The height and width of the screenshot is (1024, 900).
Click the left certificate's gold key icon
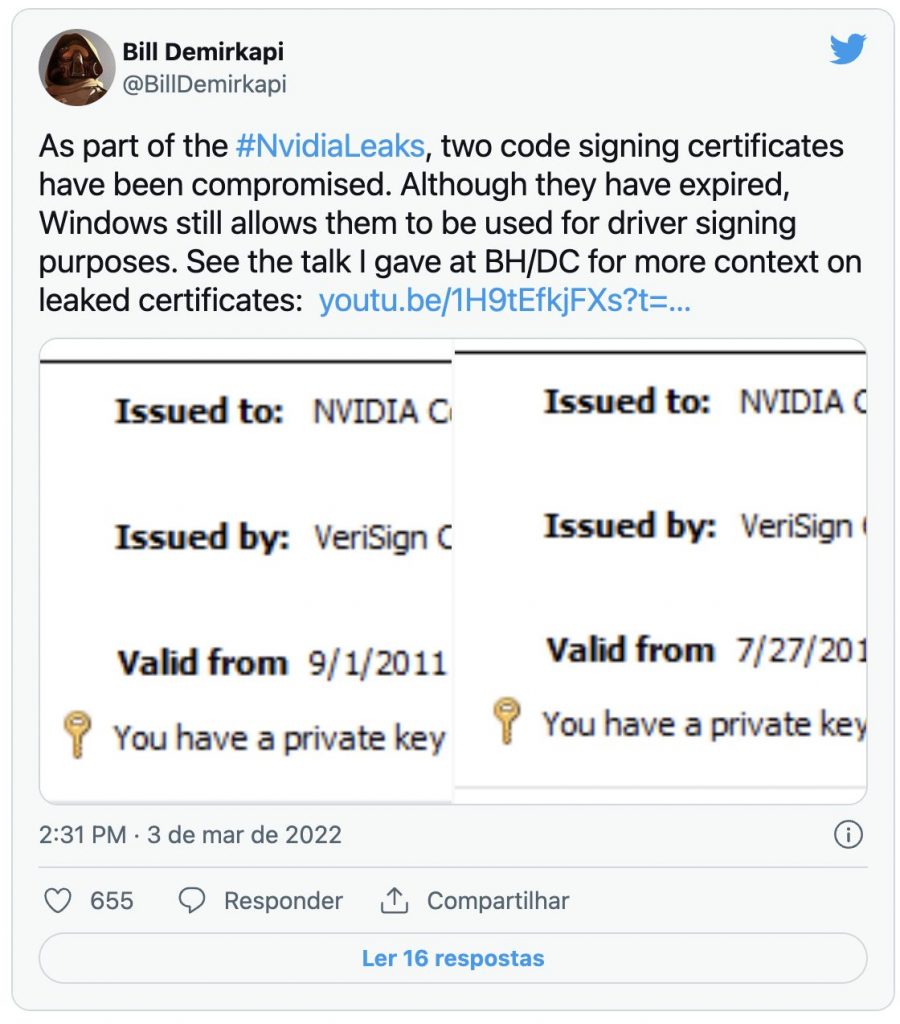tap(77, 734)
